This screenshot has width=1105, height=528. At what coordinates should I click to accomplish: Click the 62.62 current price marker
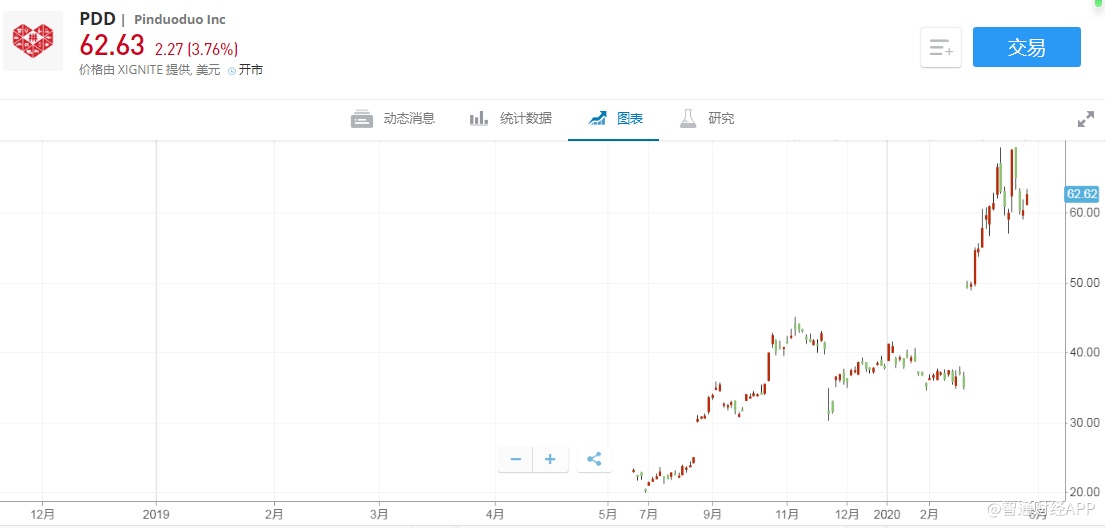pyautogui.click(x=1082, y=194)
